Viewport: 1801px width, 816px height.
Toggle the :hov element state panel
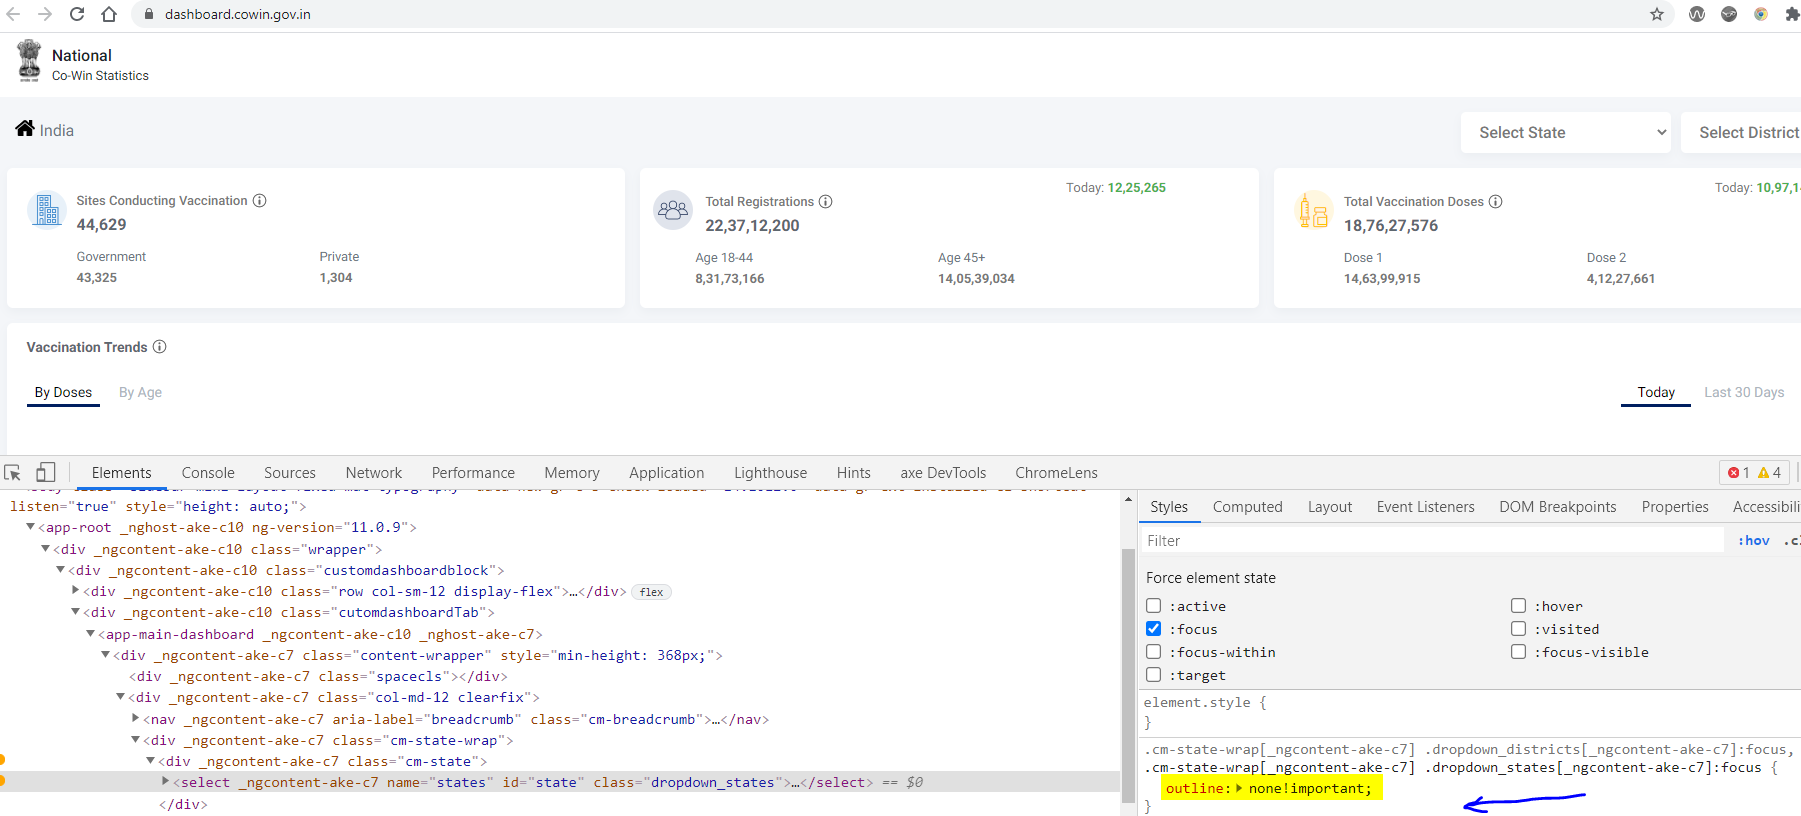pos(1754,540)
